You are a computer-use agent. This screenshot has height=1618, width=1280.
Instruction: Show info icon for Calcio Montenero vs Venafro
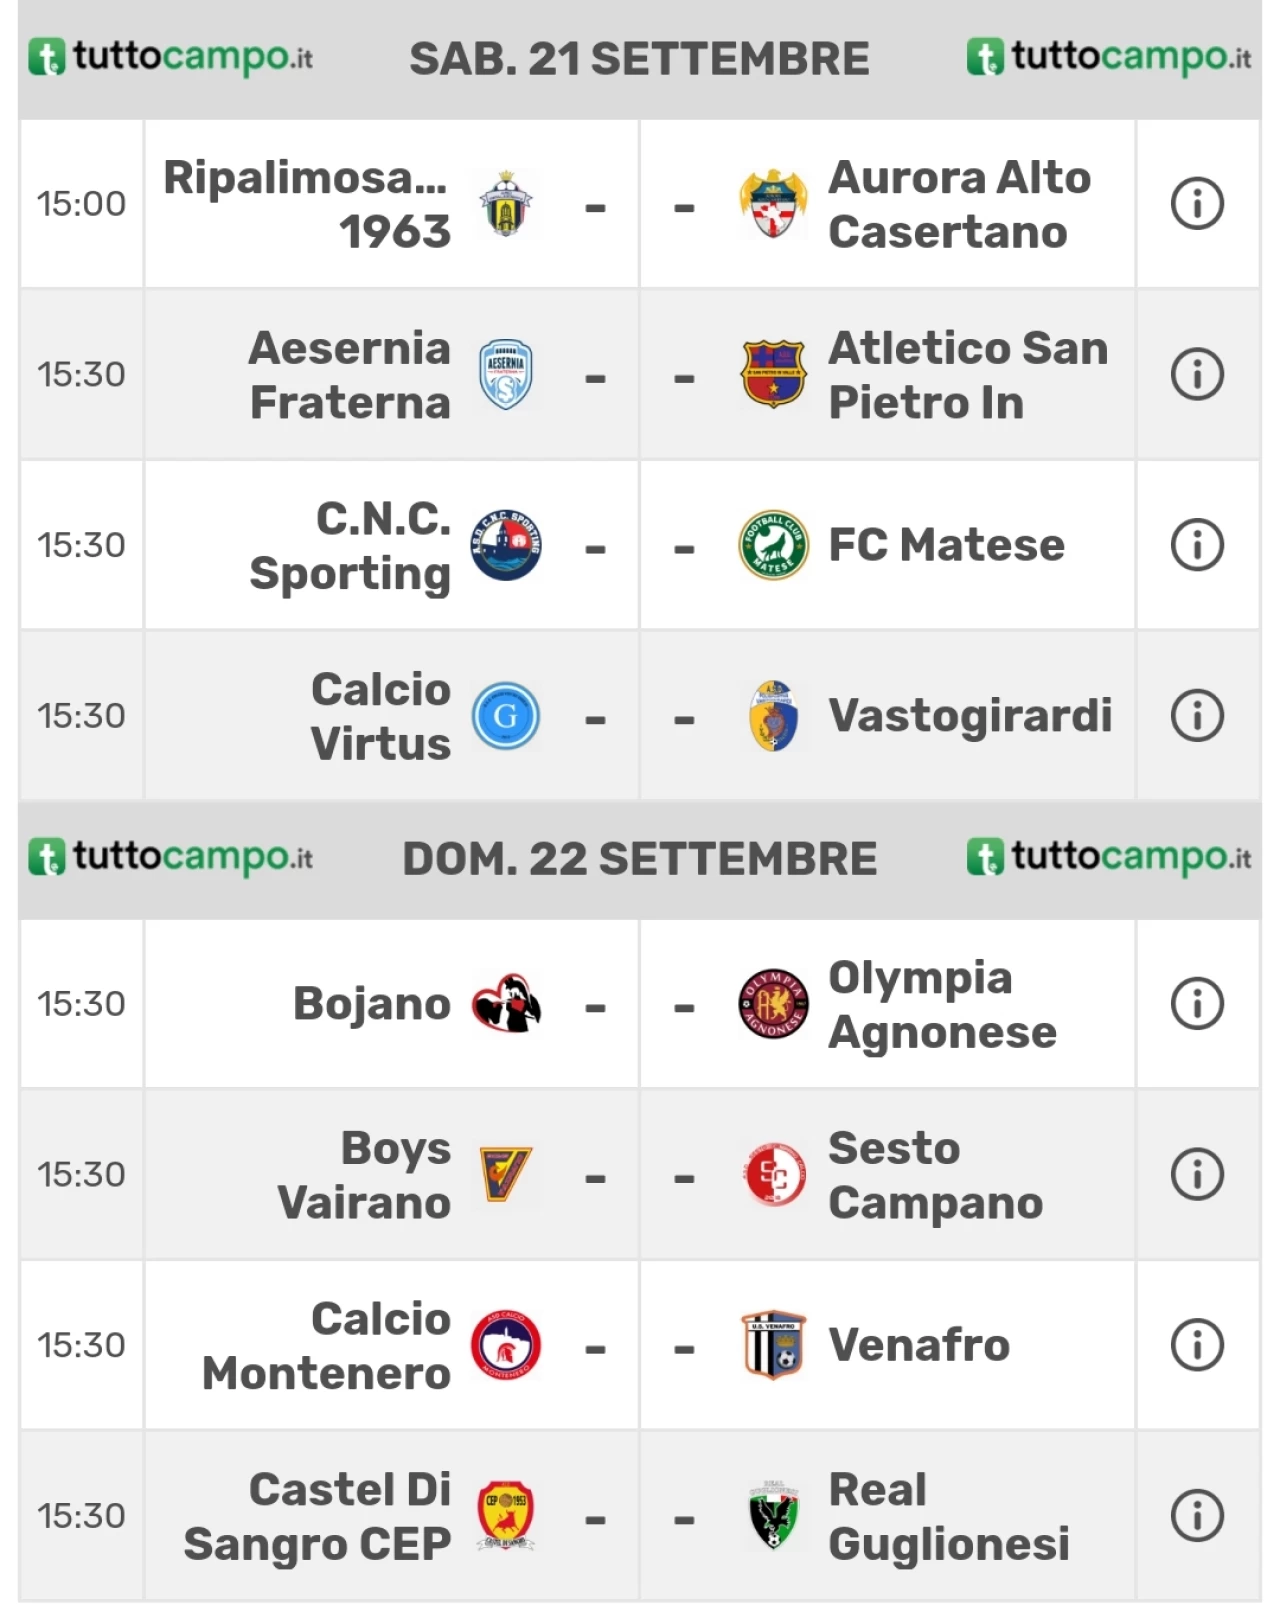pyautogui.click(x=1197, y=1345)
